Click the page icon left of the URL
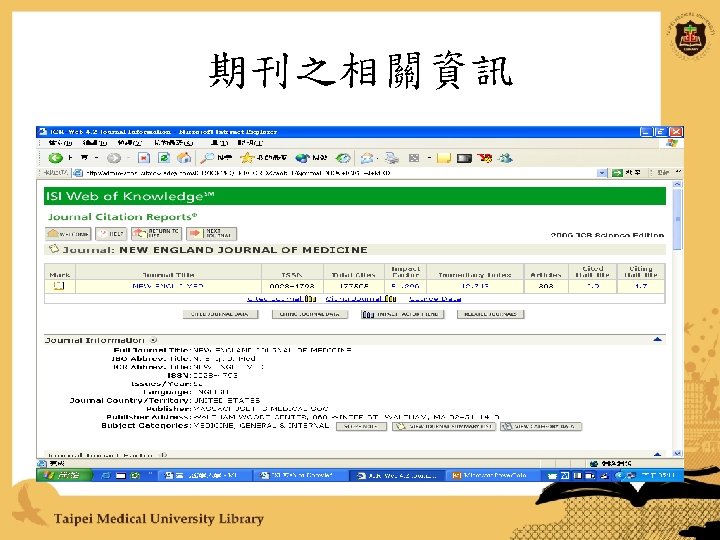 (x=78, y=173)
